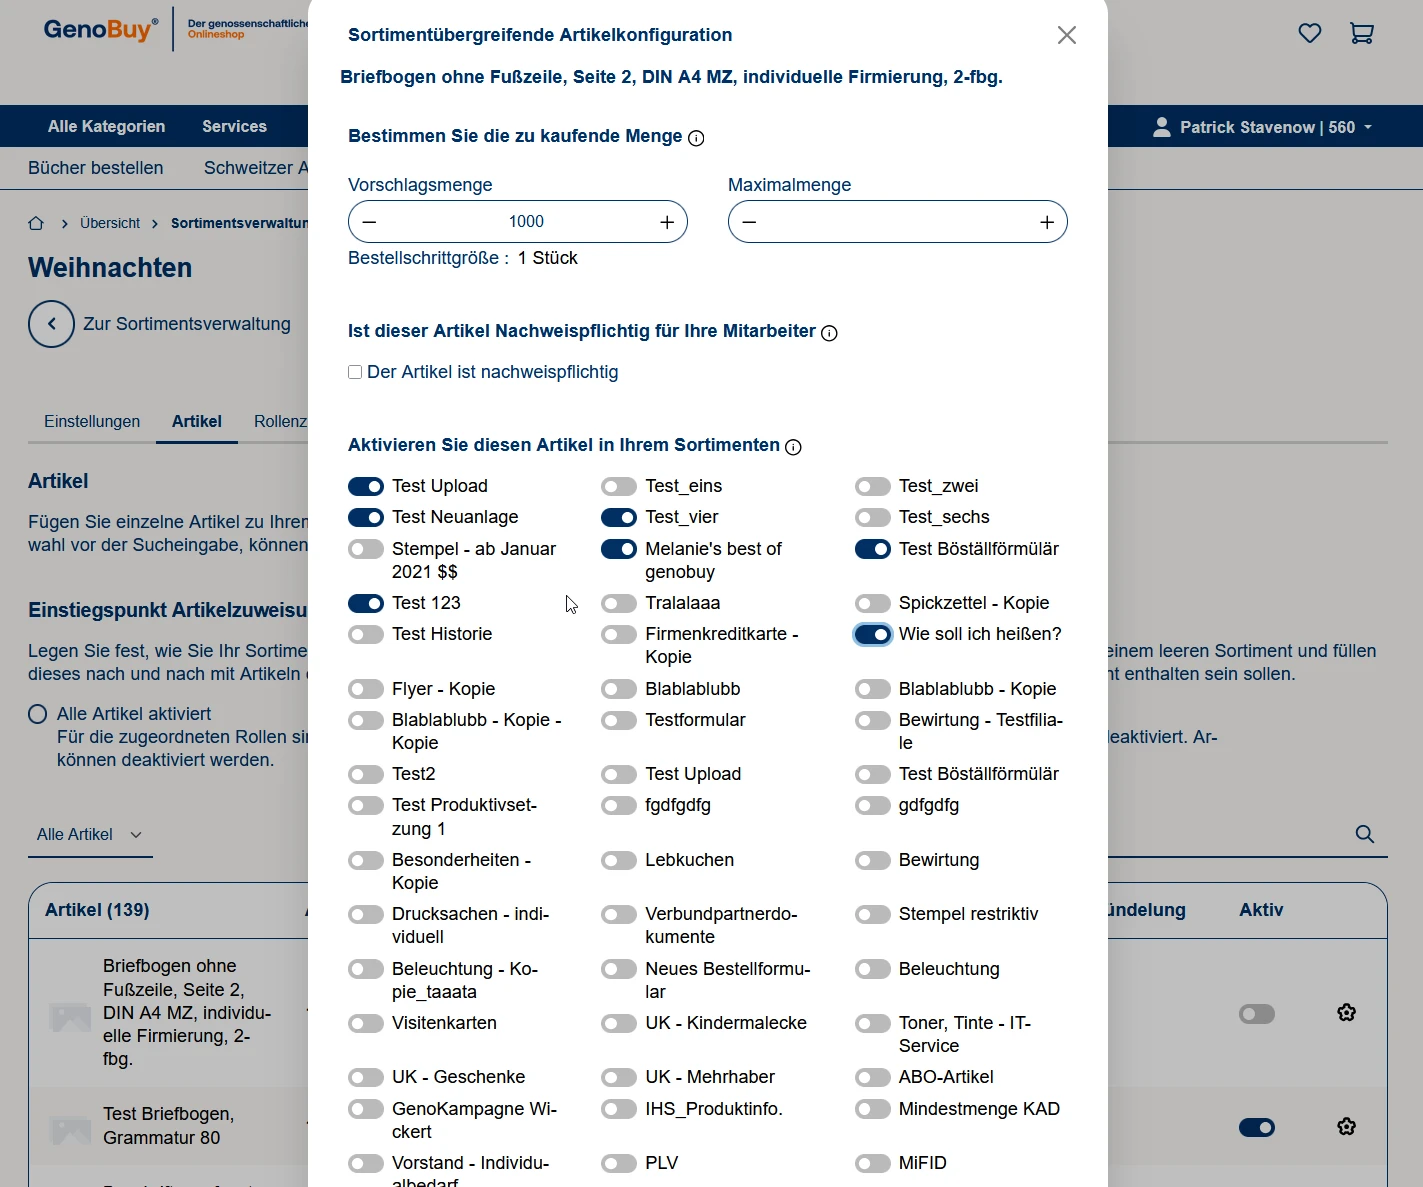Open the 'Alle Kategorien' menu
Image resolution: width=1423 pixels, height=1187 pixels.
106,126
